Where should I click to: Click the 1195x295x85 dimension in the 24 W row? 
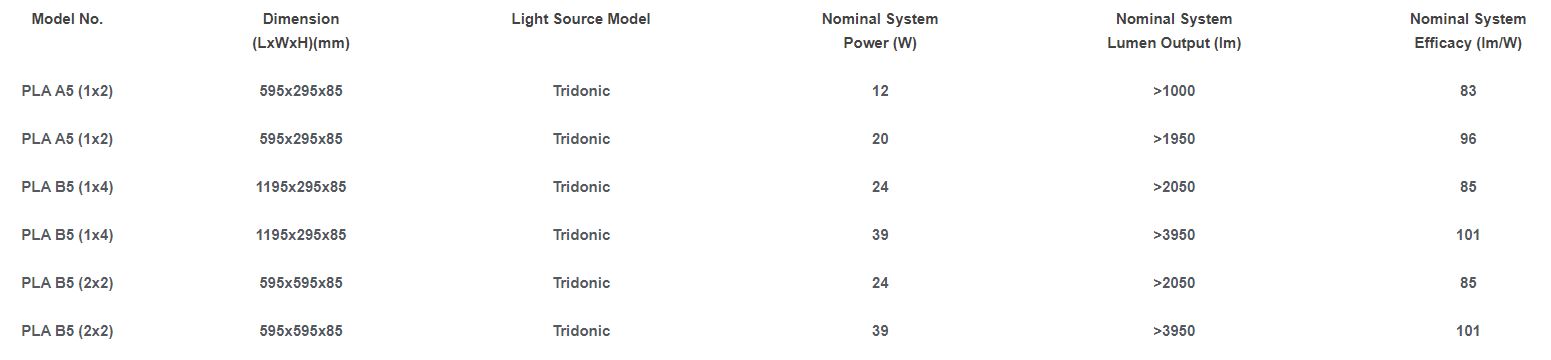(x=301, y=187)
